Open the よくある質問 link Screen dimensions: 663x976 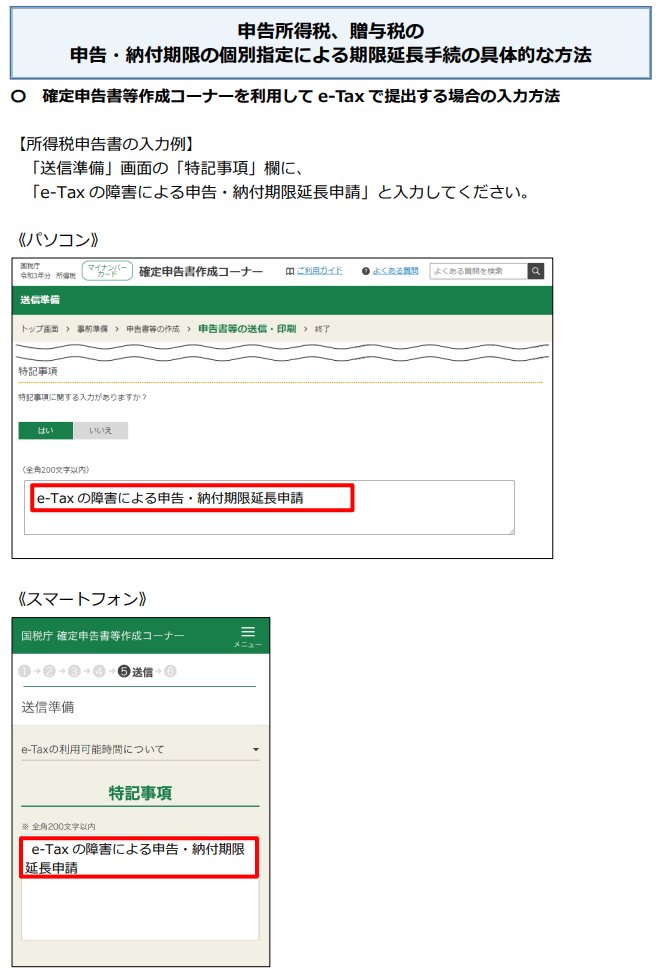coord(395,271)
